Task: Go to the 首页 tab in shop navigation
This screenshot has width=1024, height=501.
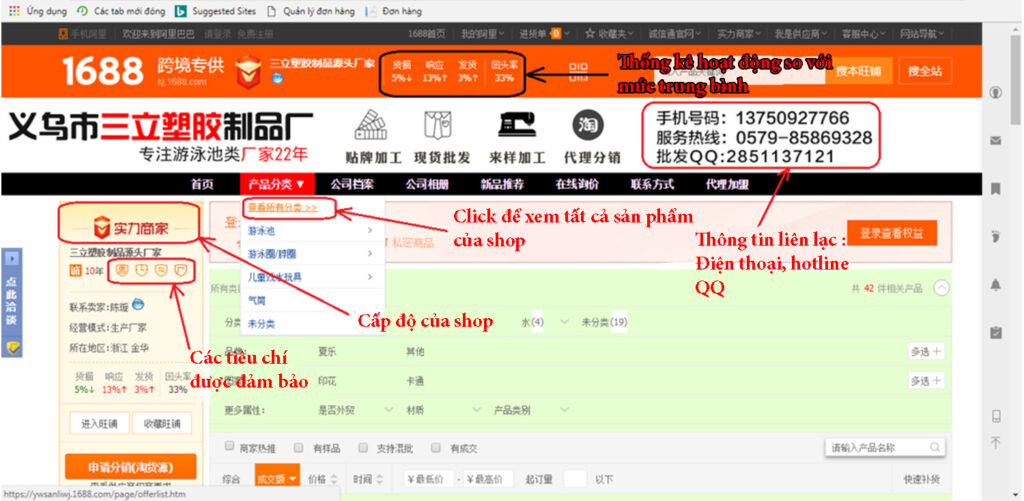Action: [202, 184]
